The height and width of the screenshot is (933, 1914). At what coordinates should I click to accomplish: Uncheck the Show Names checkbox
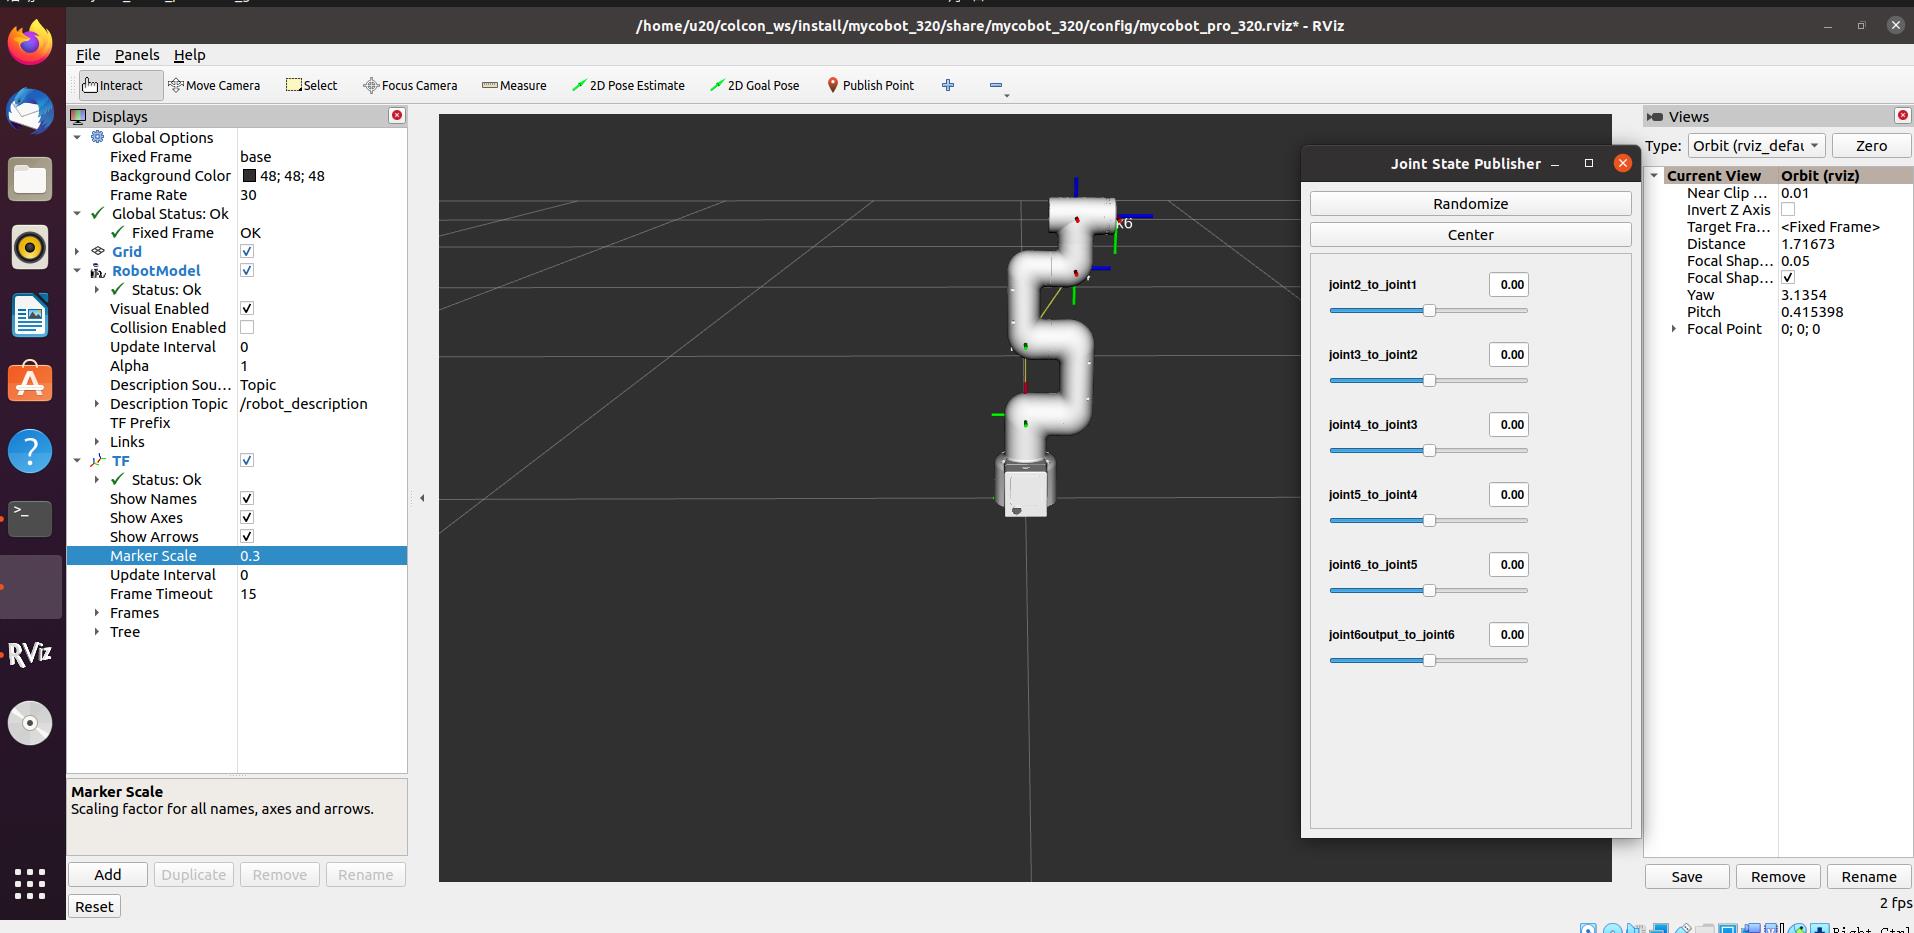[247, 499]
